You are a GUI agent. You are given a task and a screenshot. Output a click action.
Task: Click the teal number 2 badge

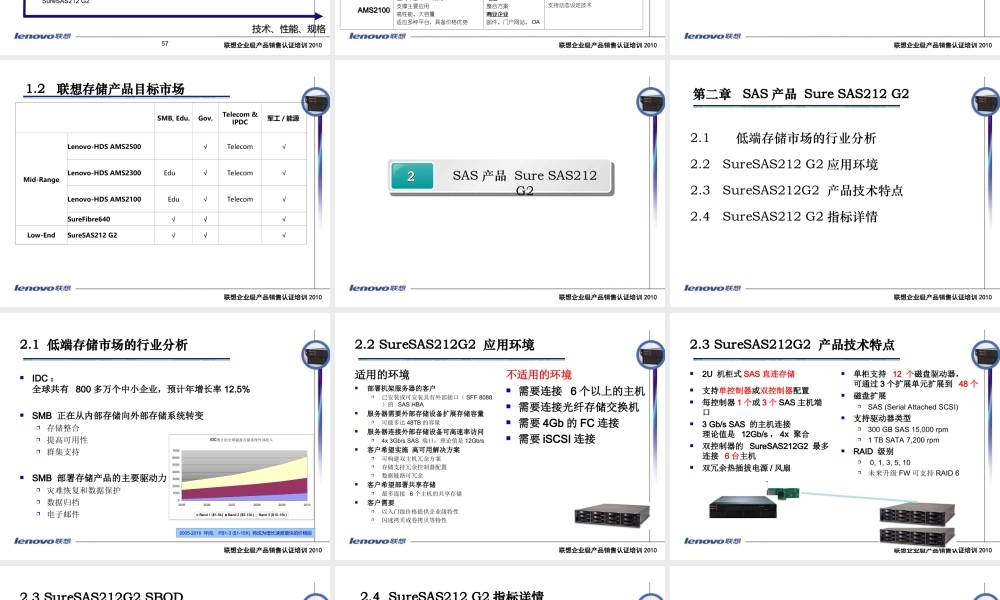coord(411,176)
